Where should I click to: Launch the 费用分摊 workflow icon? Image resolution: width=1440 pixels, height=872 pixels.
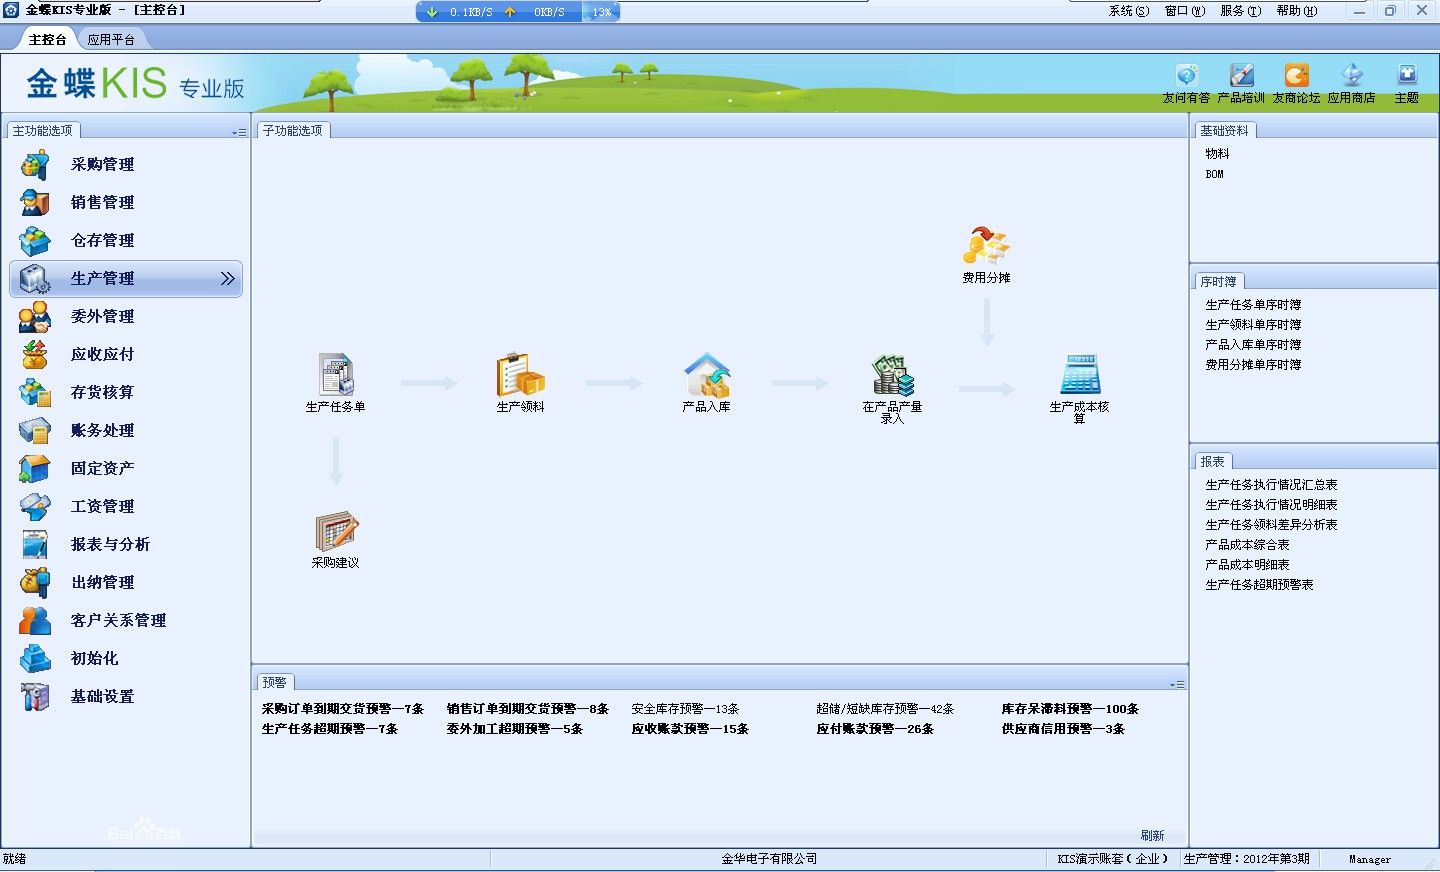pyautogui.click(x=986, y=247)
